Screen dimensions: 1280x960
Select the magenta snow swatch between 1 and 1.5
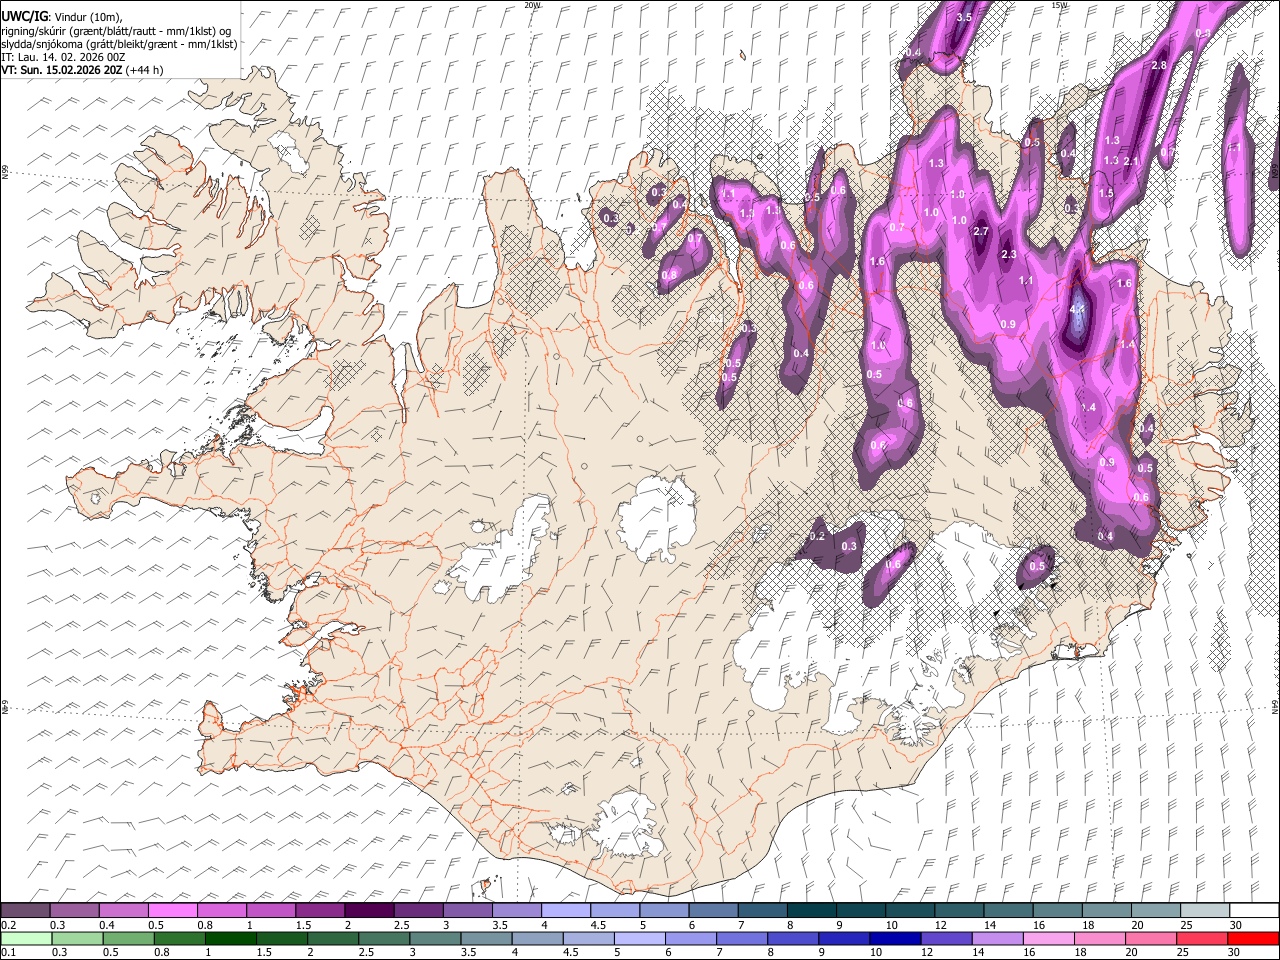271,911
